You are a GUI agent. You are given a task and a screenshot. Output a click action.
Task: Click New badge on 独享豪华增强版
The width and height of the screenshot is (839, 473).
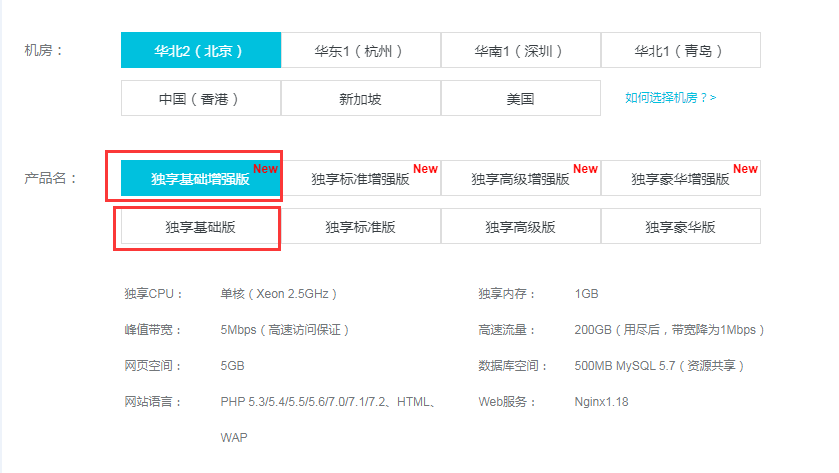point(745,169)
